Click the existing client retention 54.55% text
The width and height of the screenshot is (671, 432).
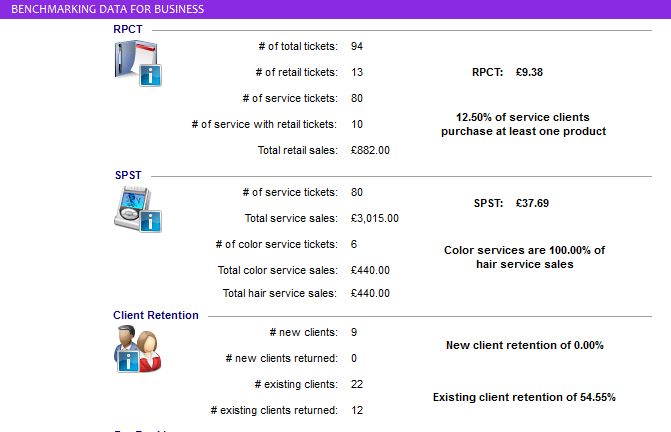click(524, 397)
